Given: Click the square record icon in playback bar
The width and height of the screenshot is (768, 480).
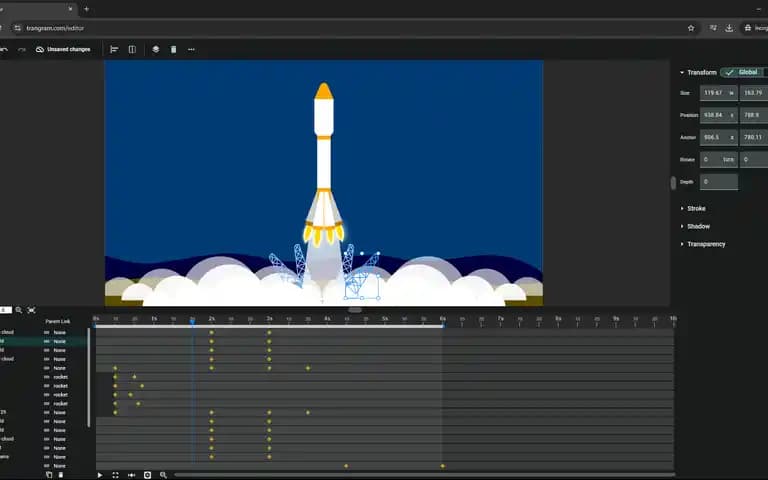Looking at the screenshot, I should coord(147,475).
